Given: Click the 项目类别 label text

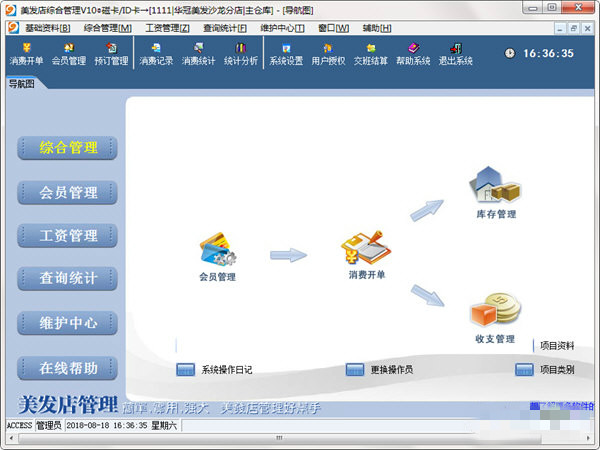Looking at the screenshot, I should 557,370.
